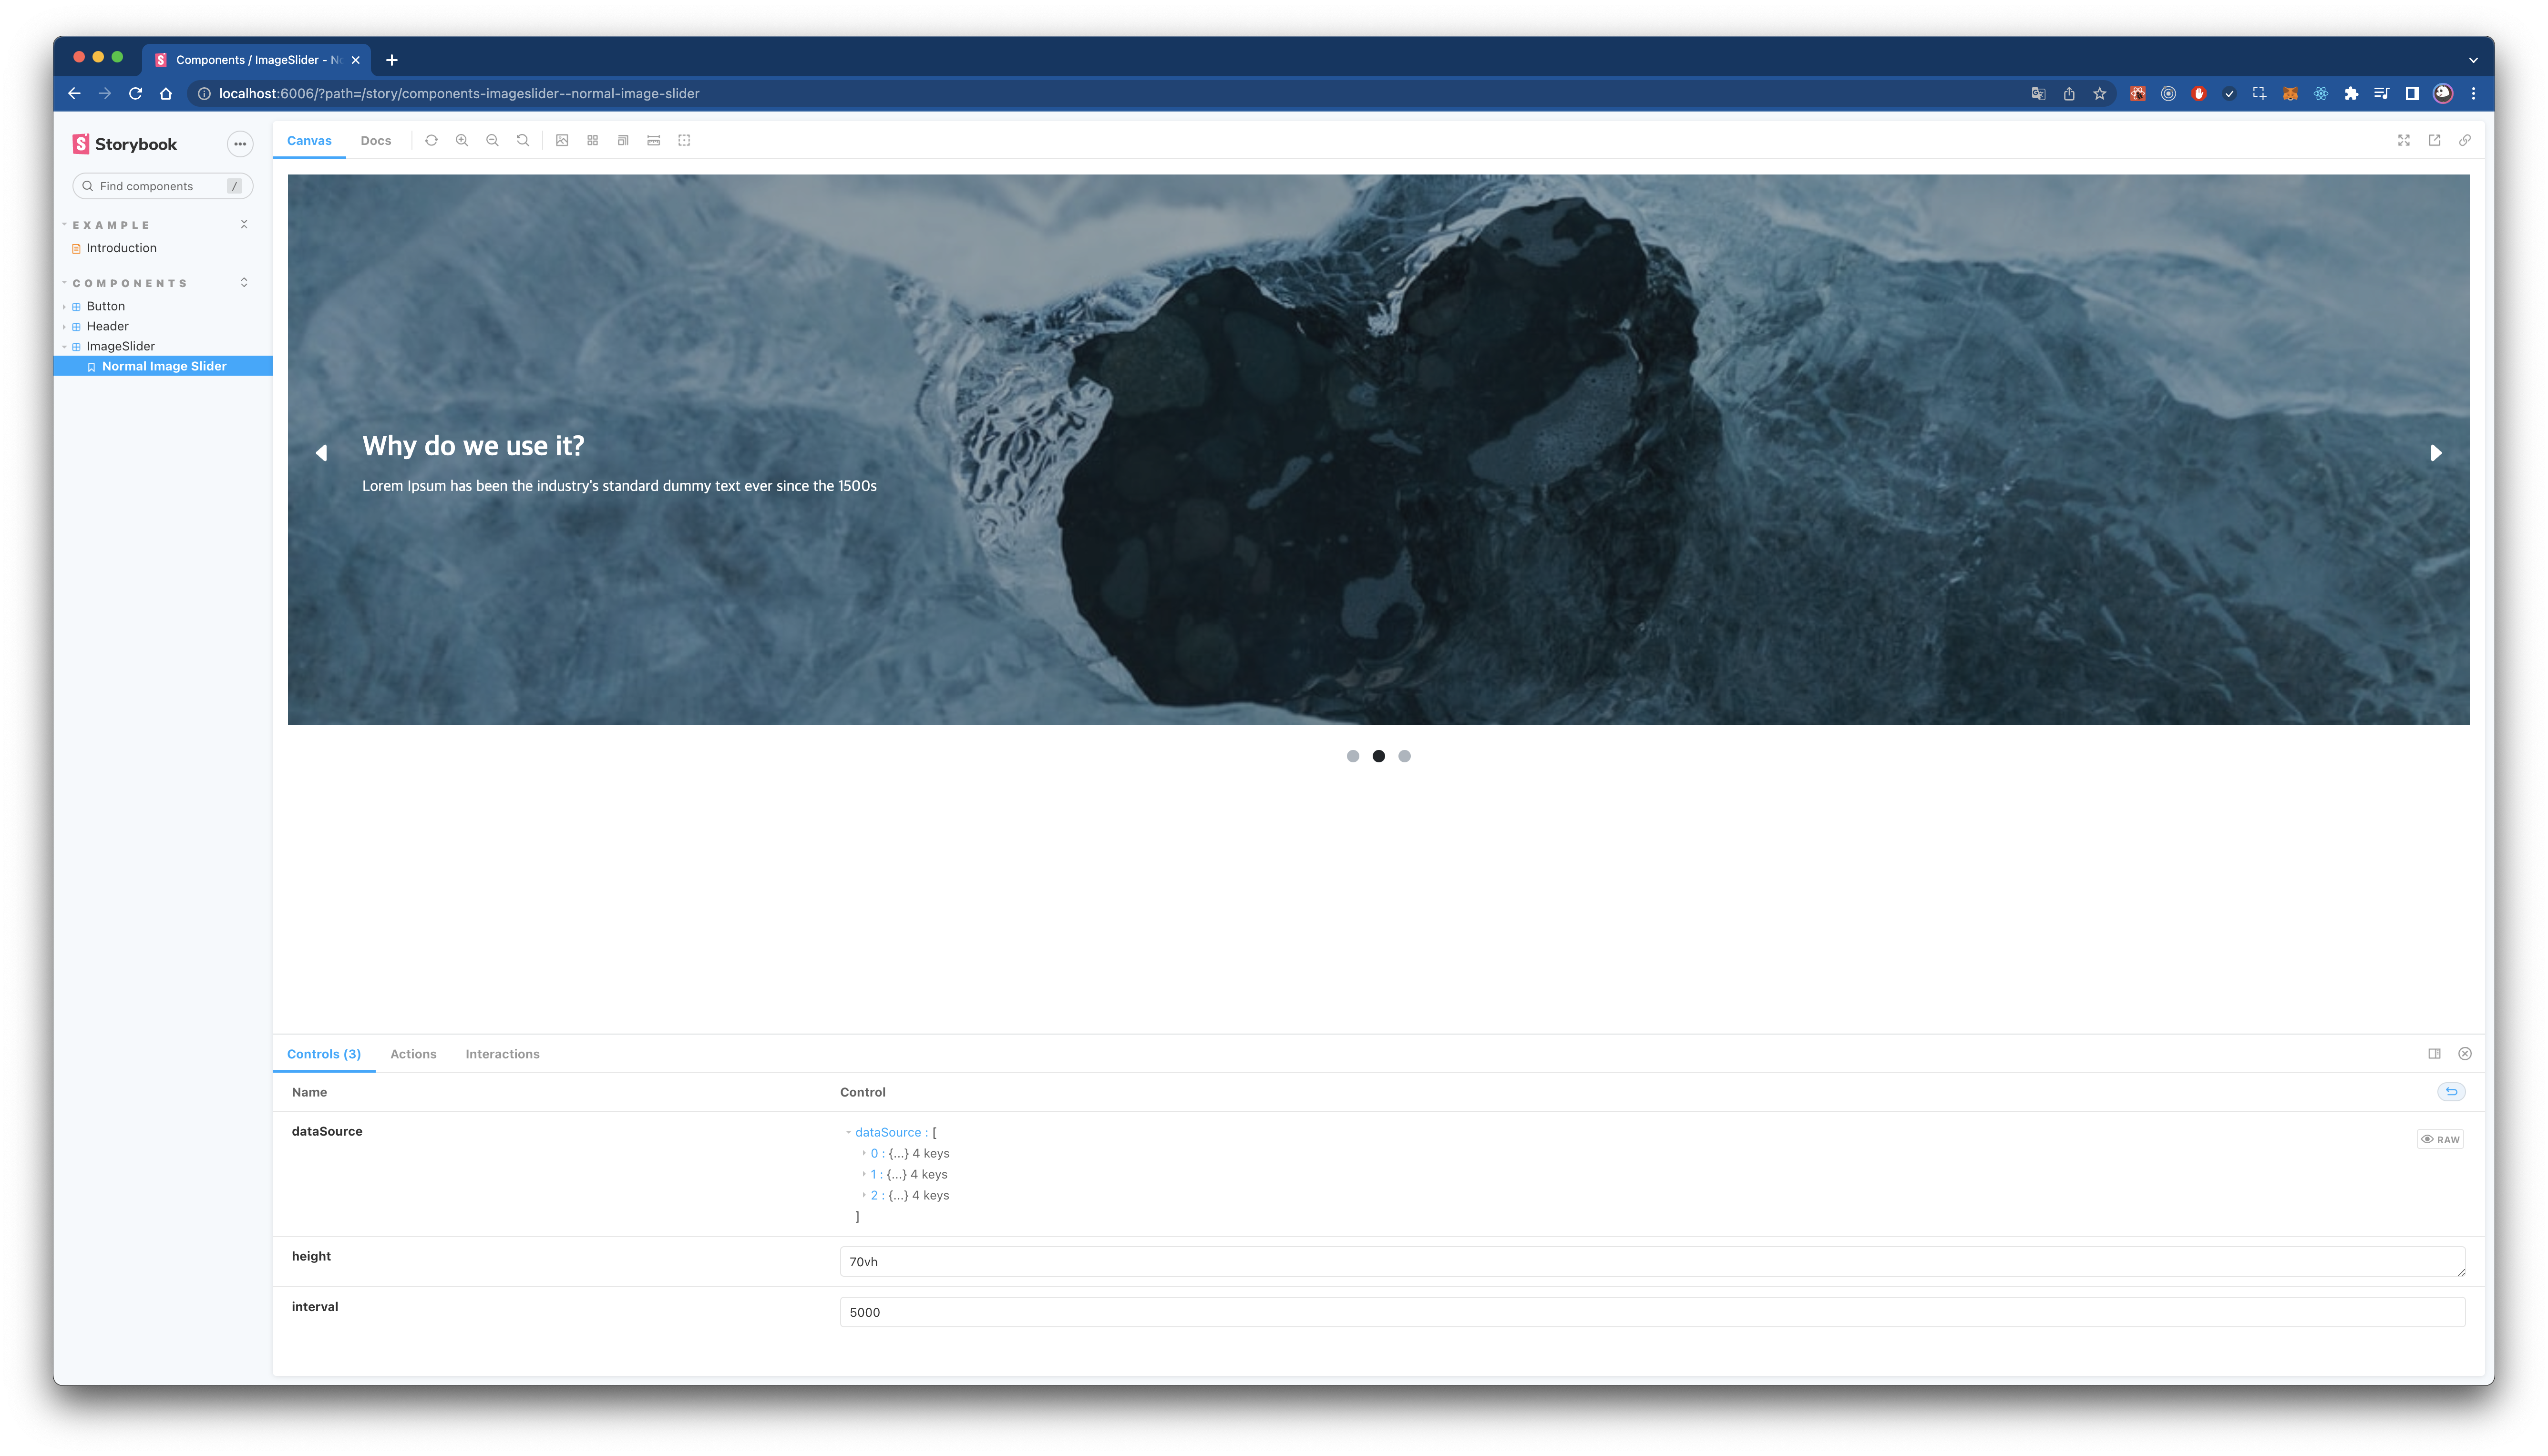
Task: Reload the browser page
Action: click(136, 94)
